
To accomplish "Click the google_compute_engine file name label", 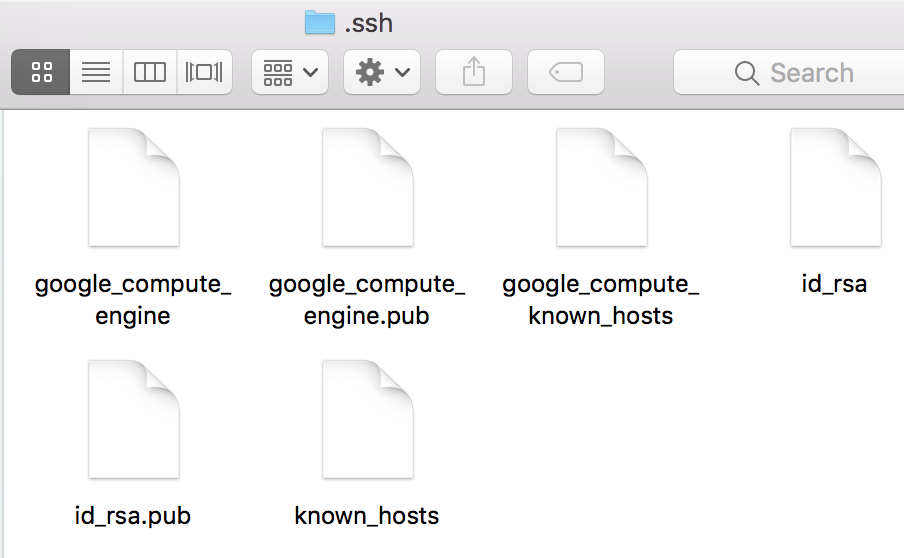I will pyautogui.click(x=133, y=300).
